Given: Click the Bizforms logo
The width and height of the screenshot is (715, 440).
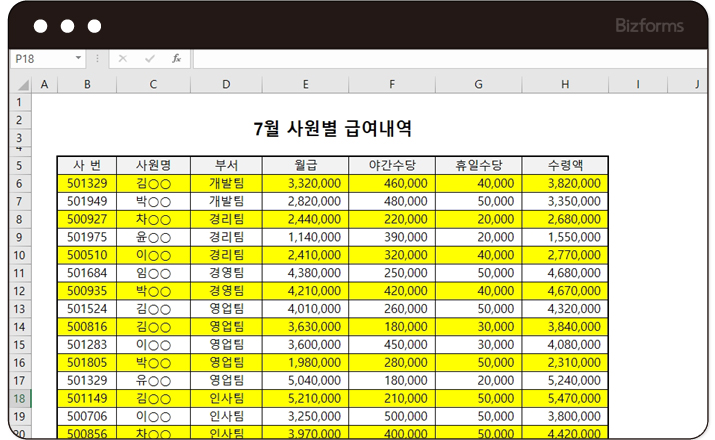Looking at the screenshot, I should (x=648, y=25).
